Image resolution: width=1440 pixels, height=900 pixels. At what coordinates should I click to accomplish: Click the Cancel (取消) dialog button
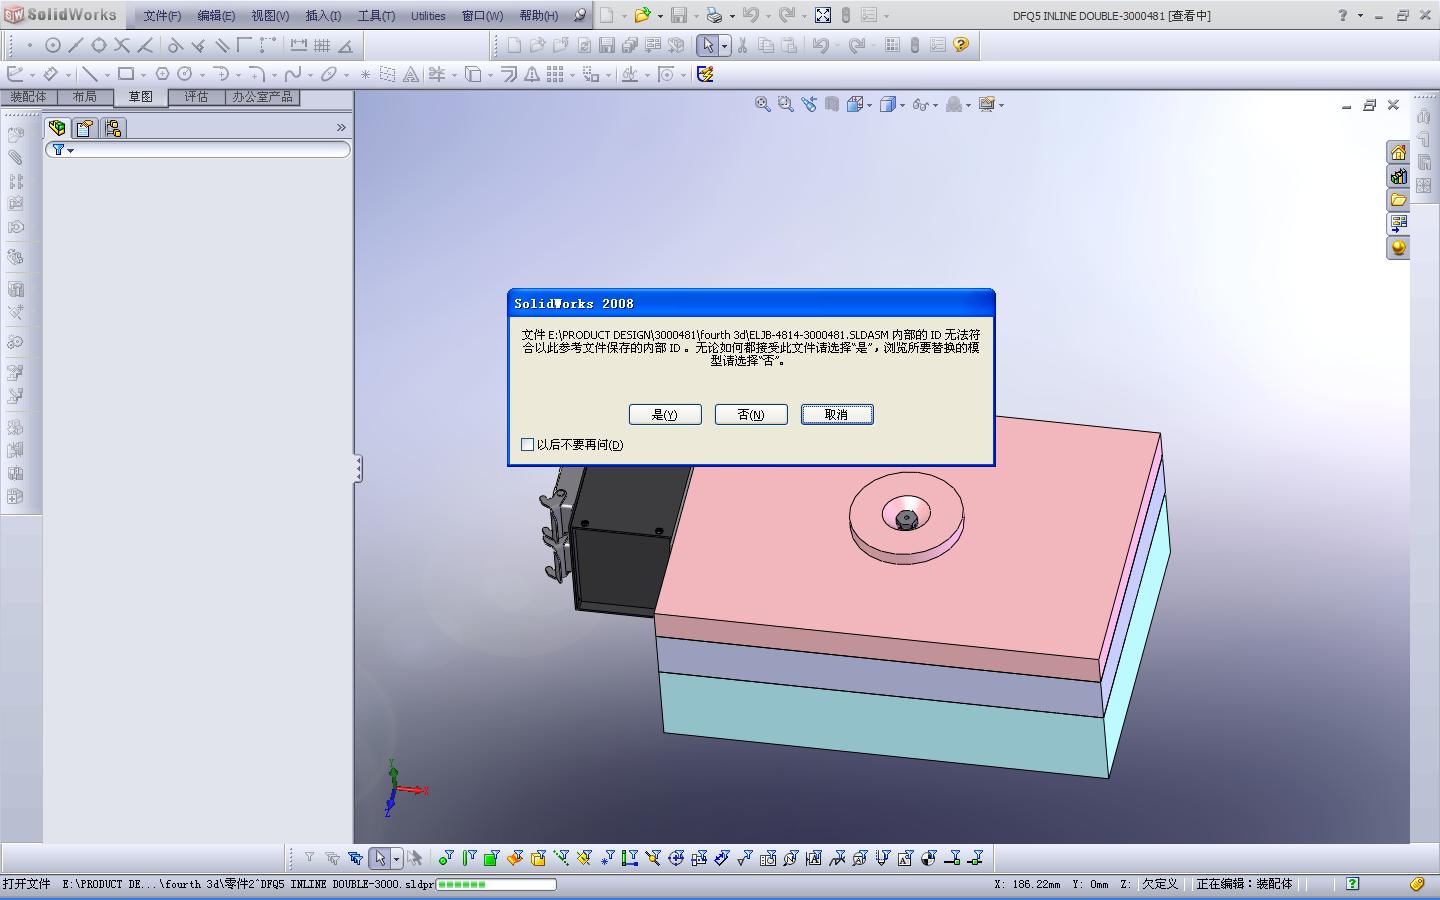[837, 414]
